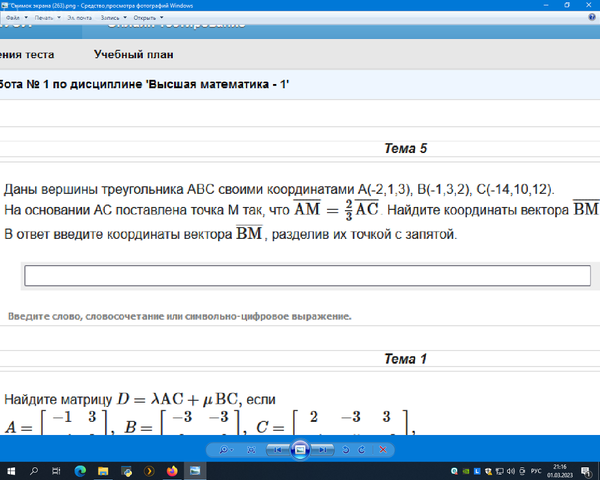Switch to the Учебный план tab
Viewport: 600px width, 480px height.
(x=134, y=55)
